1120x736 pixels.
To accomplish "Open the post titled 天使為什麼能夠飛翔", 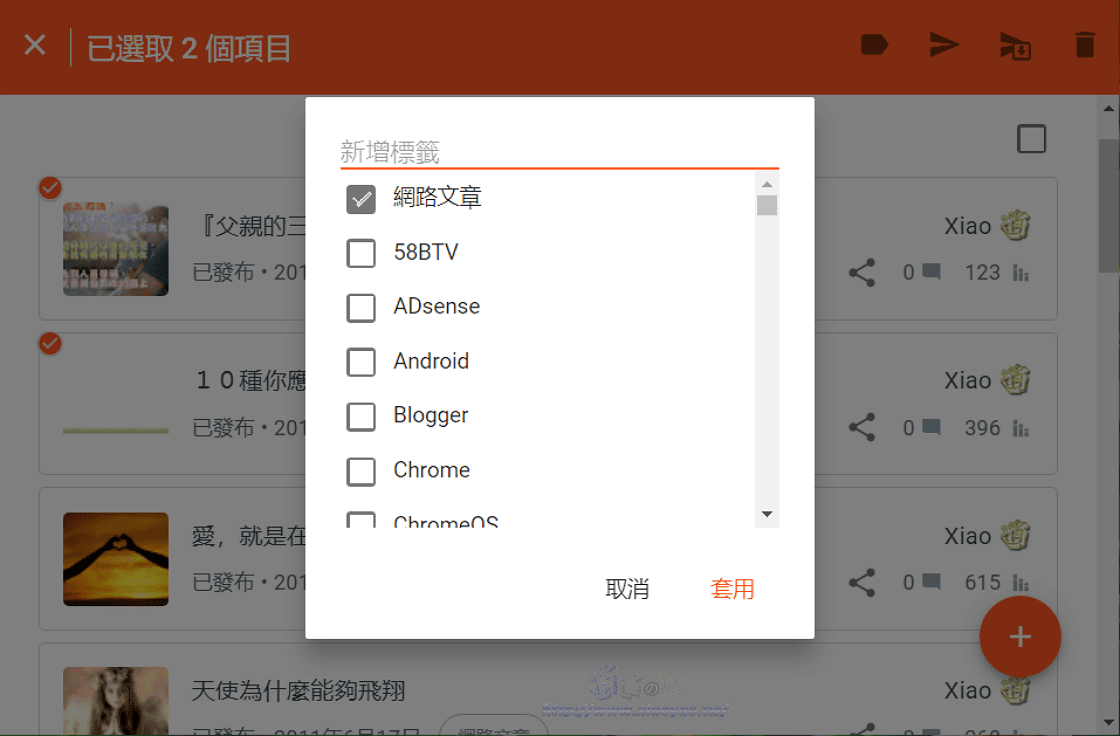I will pyautogui.click(x=299, y=690).
